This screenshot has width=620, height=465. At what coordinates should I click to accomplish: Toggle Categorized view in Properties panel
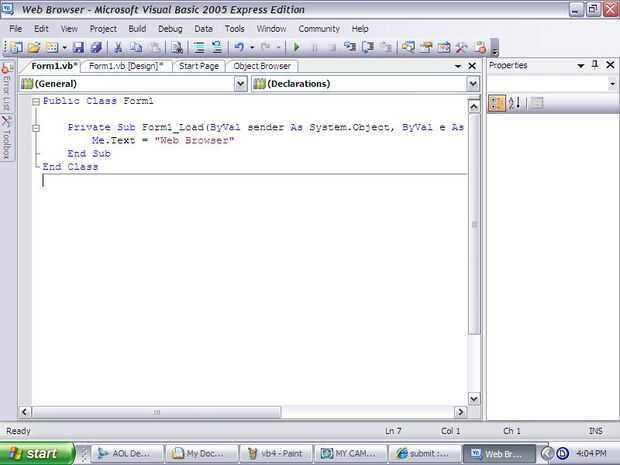(x=497, y=103)
